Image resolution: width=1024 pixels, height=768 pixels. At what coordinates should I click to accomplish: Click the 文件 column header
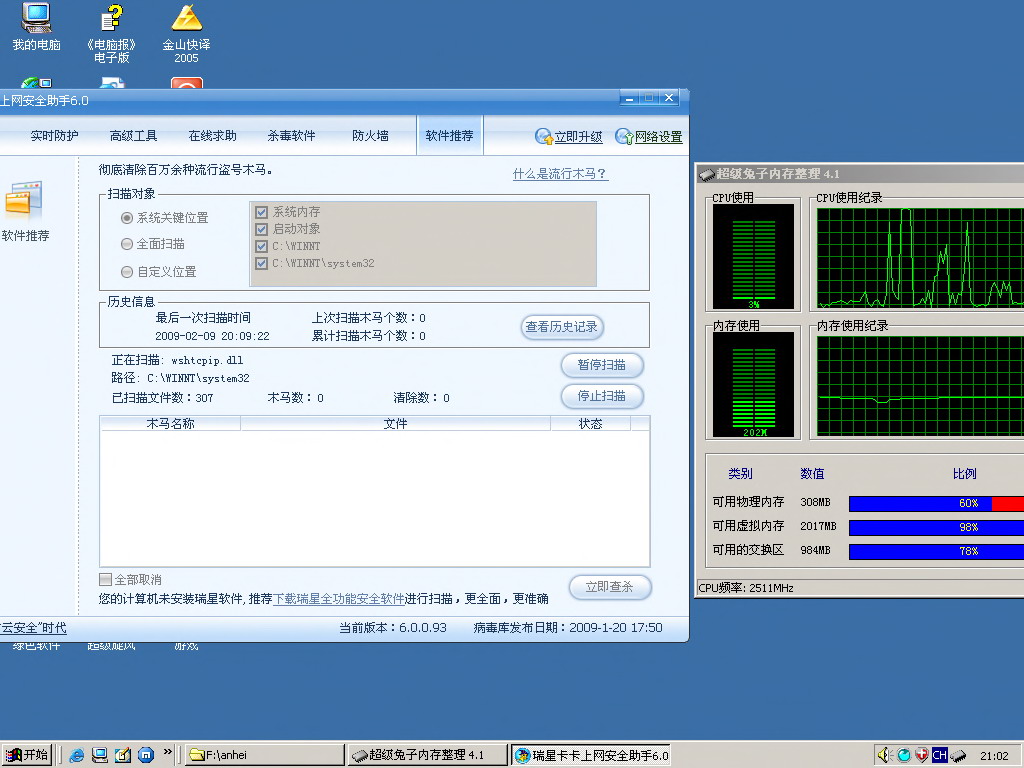(395, 424)
